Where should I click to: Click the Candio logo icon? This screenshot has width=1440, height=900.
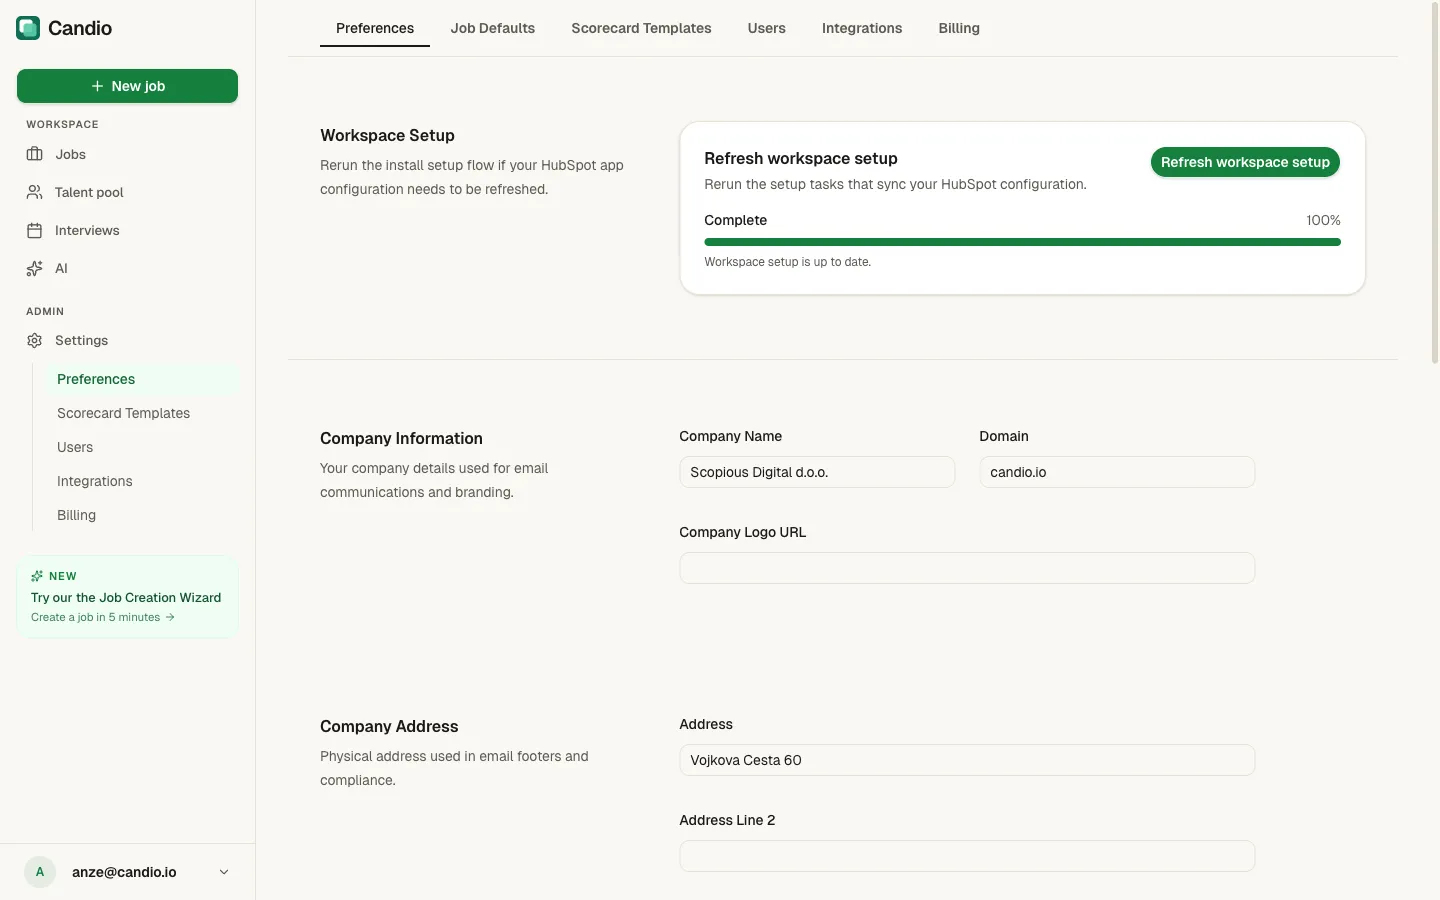point(28,28)
